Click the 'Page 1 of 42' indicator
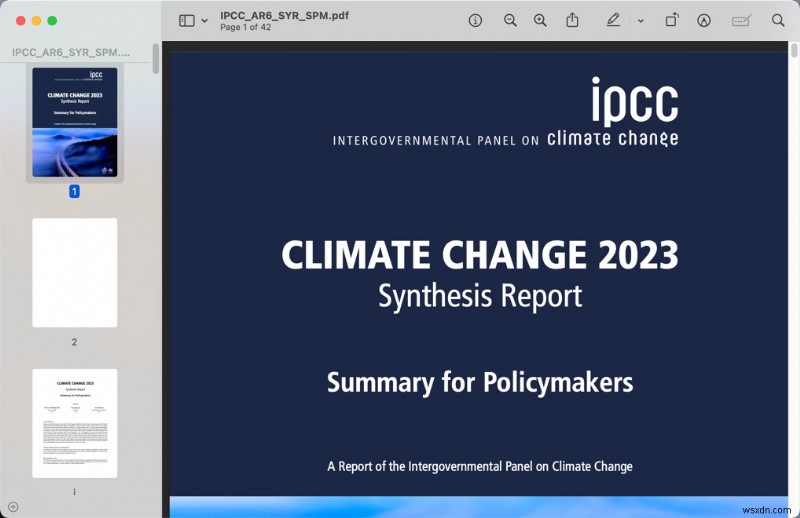The height and width of the screenshot is (518, 800). [x=245, y=27]
